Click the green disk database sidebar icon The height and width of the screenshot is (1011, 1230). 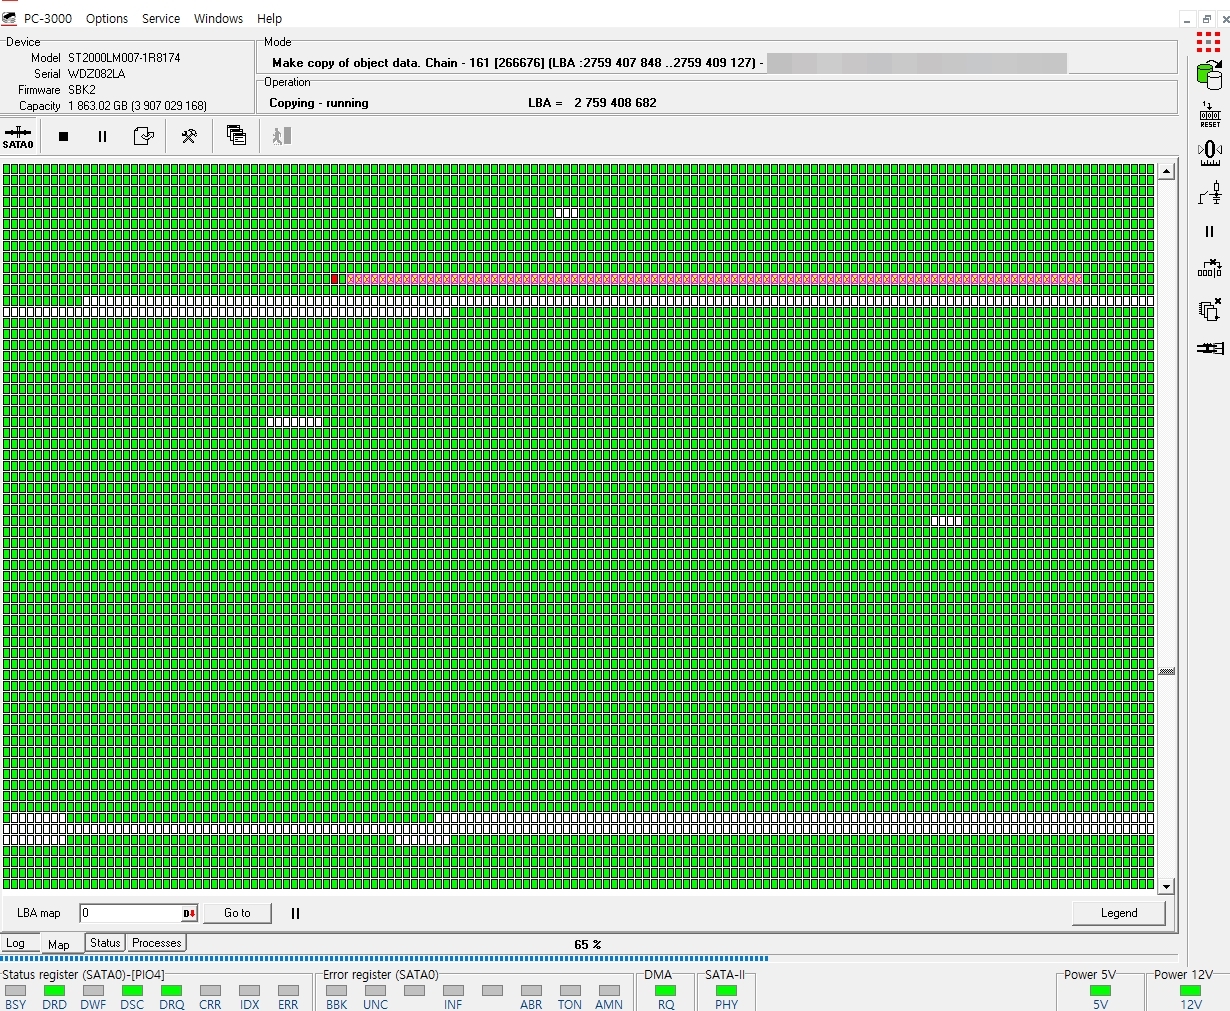click(x=1210, y=75)
